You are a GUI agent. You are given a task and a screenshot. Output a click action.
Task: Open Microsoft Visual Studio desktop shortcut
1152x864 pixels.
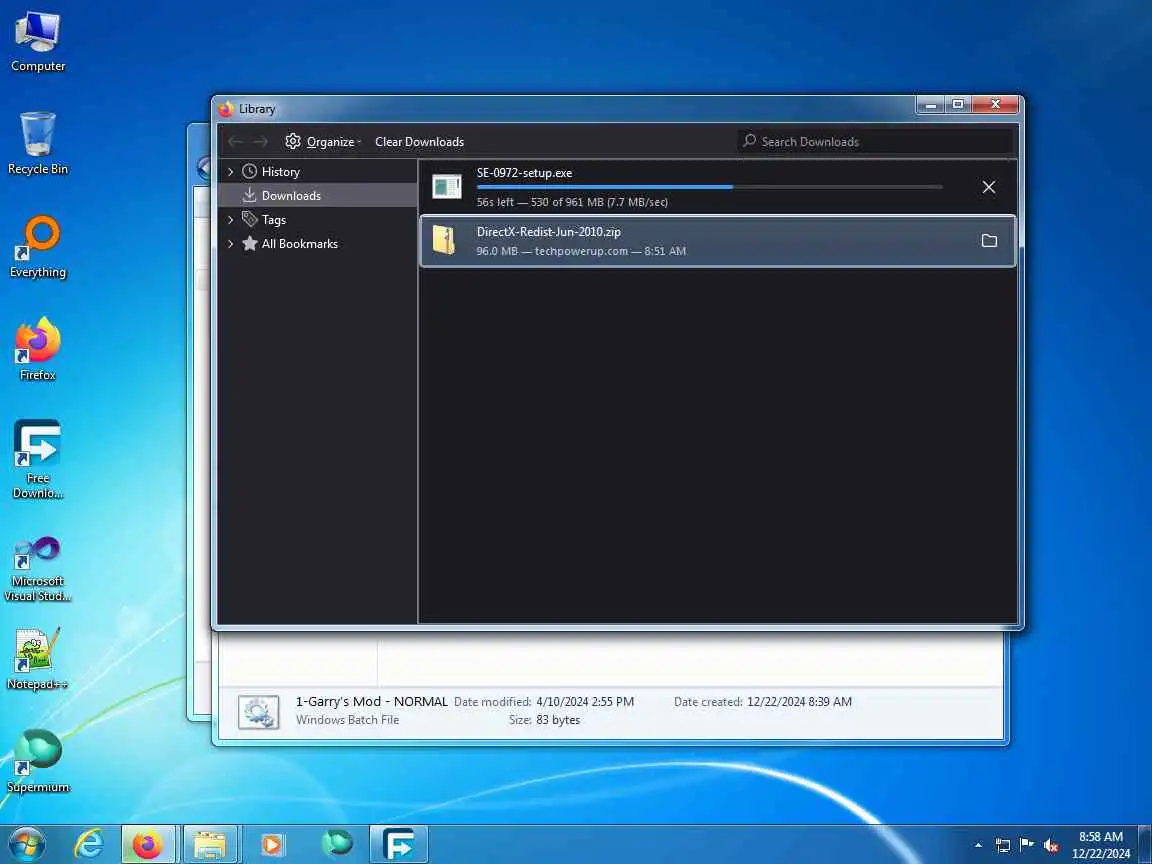[37, 569]
